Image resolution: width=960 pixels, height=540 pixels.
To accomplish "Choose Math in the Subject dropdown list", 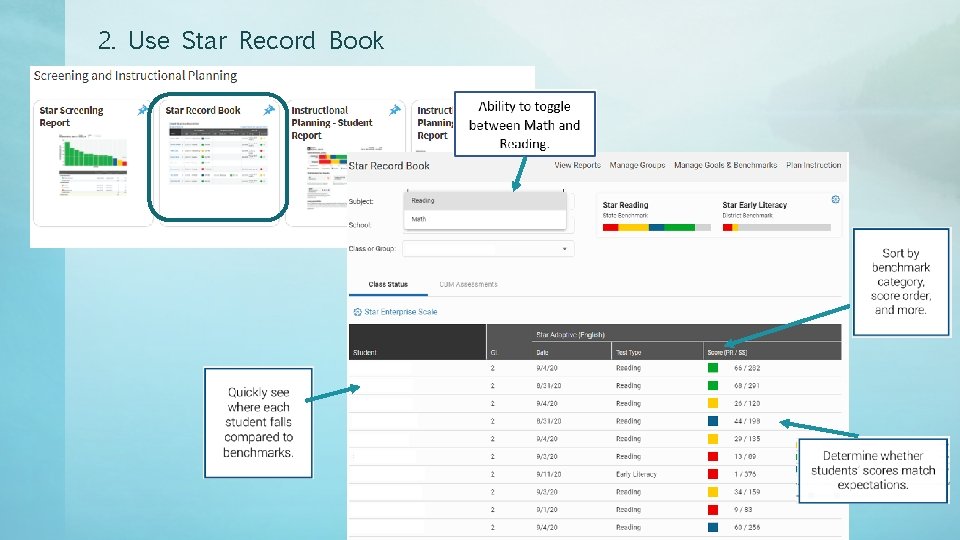I will click(x=485, y=219).
